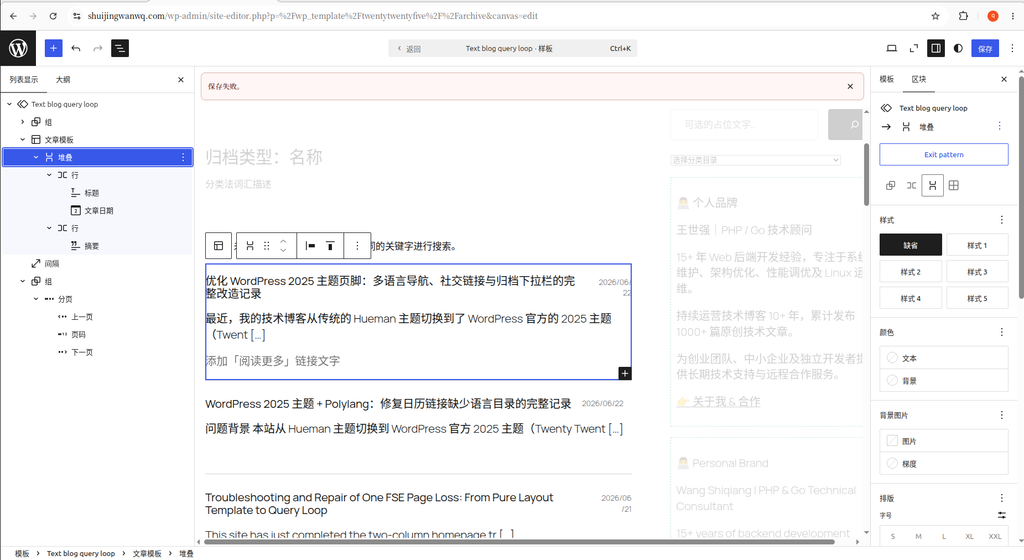Select the 页码 list item
The image size is (1024, 560).
(x=78, y=334)
